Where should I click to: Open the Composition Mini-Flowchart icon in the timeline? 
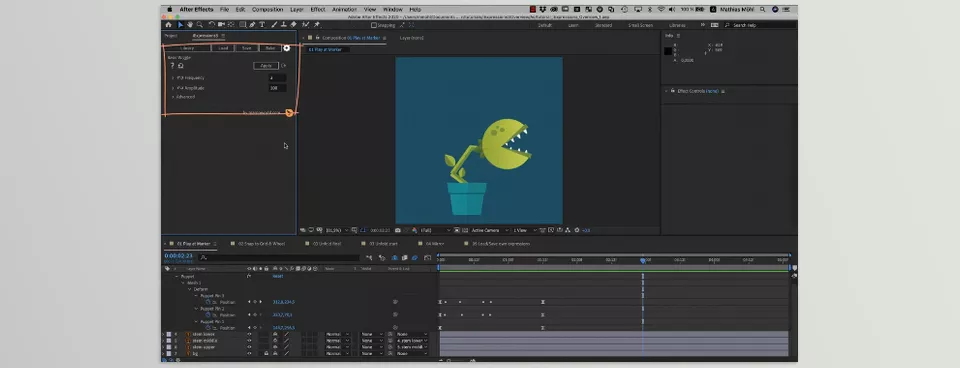point(369,258)
